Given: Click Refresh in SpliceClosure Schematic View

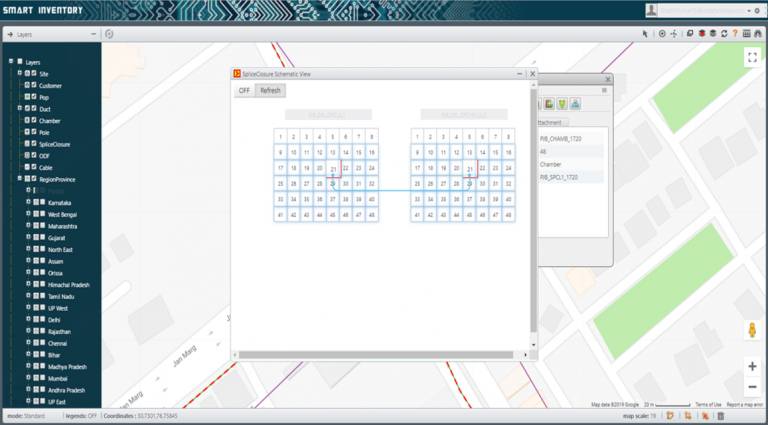Looking at the screenshot, I should click(270, 91).
